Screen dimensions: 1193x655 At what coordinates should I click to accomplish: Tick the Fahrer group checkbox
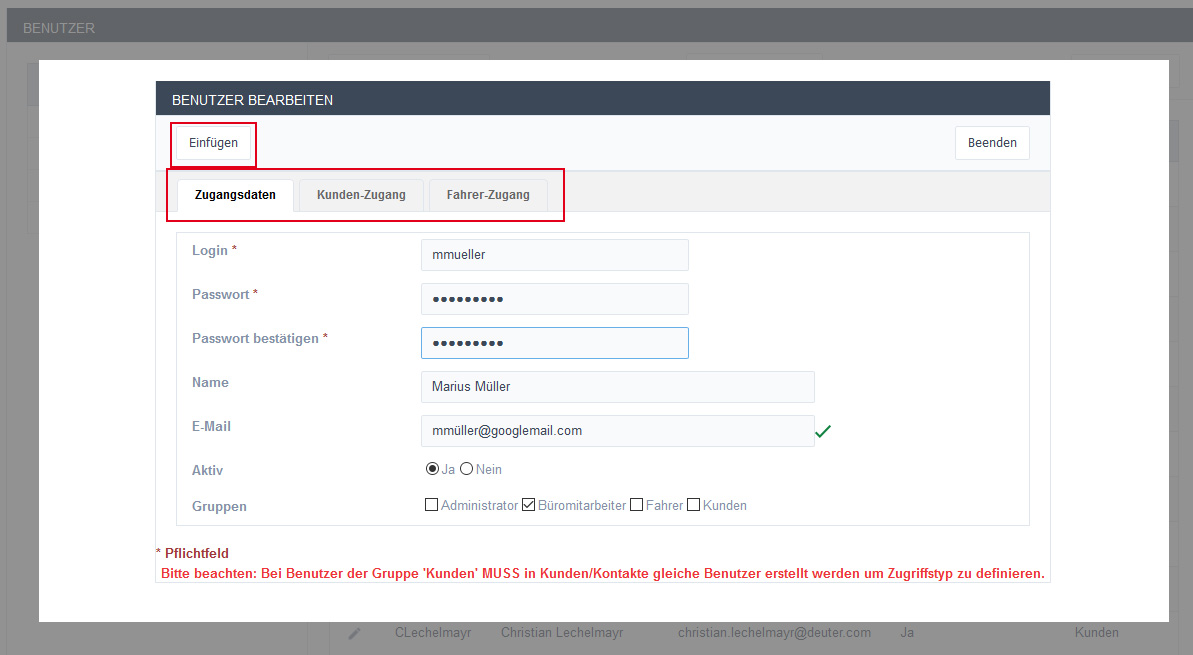tap(637, 505)
